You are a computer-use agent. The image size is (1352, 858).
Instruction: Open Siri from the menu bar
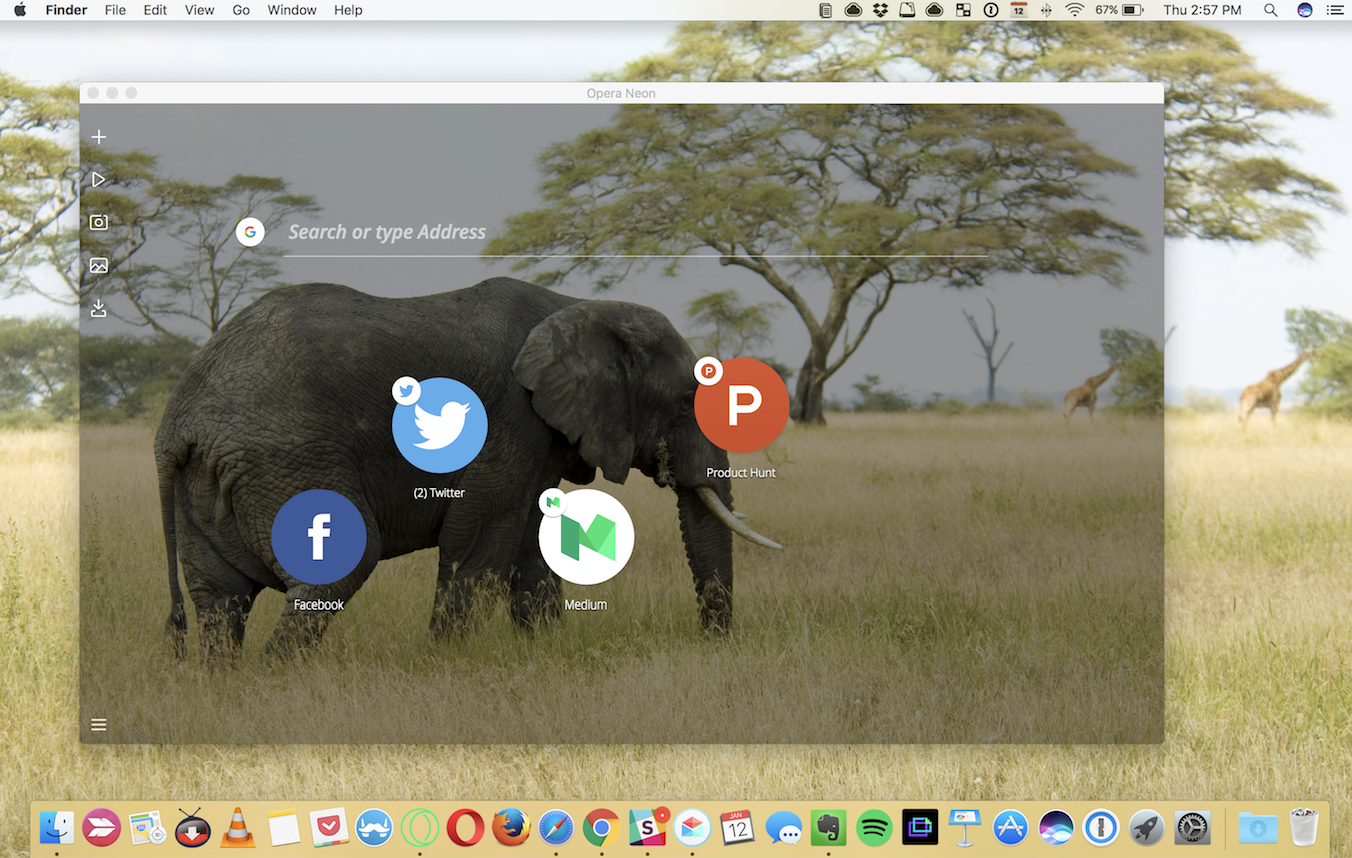point(1305,10)
